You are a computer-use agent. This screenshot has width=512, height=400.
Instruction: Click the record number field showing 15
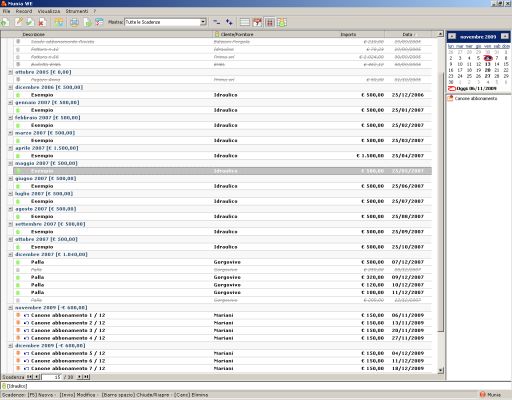[x=51, y=377]
